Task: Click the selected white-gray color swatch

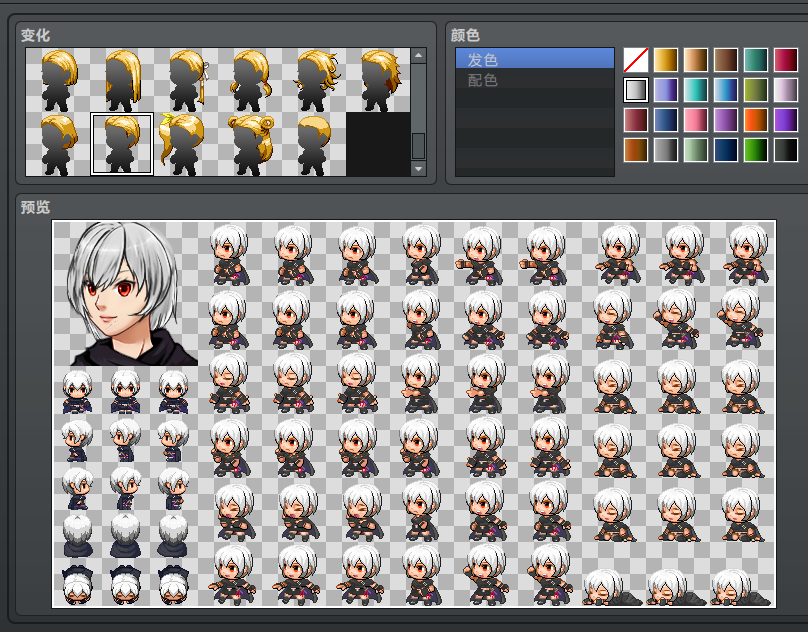Action: (636, 90)
